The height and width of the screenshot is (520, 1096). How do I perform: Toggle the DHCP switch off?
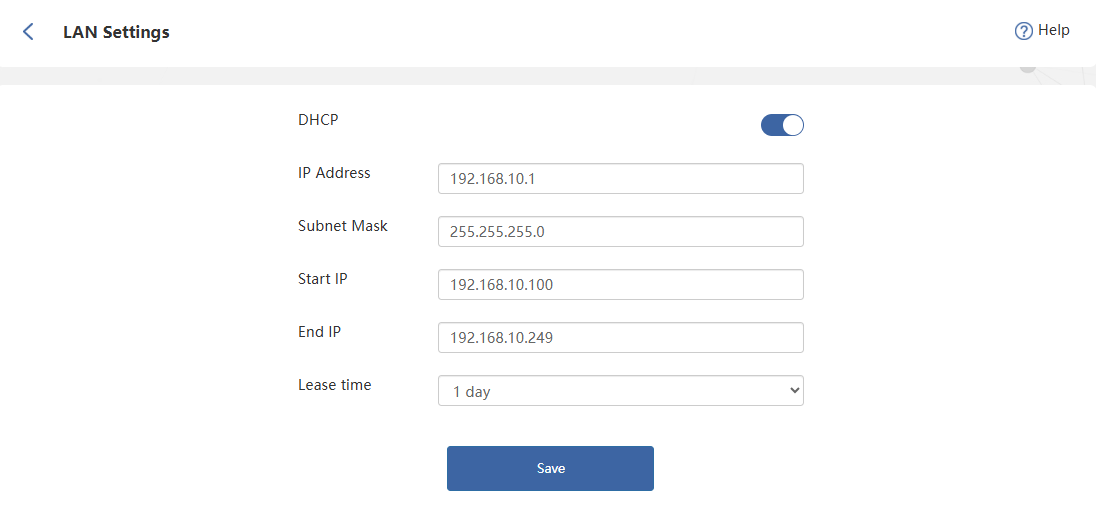[x=782, y=125]
